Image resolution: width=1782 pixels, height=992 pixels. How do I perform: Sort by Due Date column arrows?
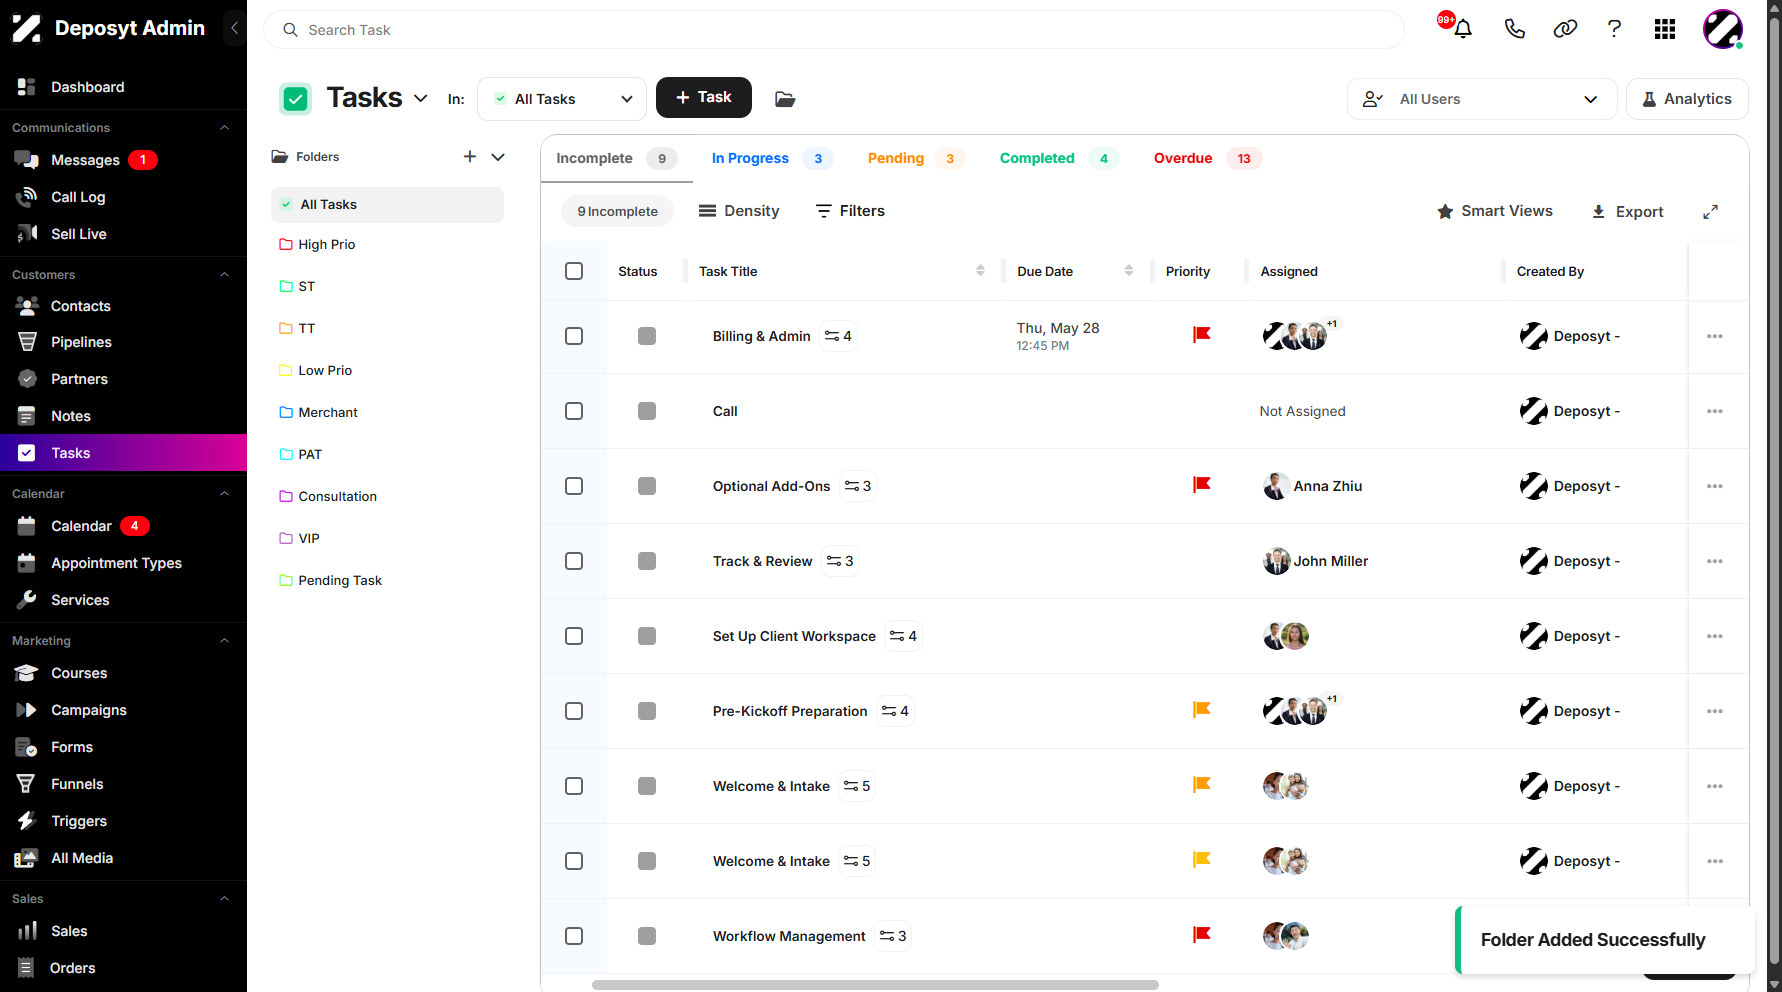(1129, 271)
